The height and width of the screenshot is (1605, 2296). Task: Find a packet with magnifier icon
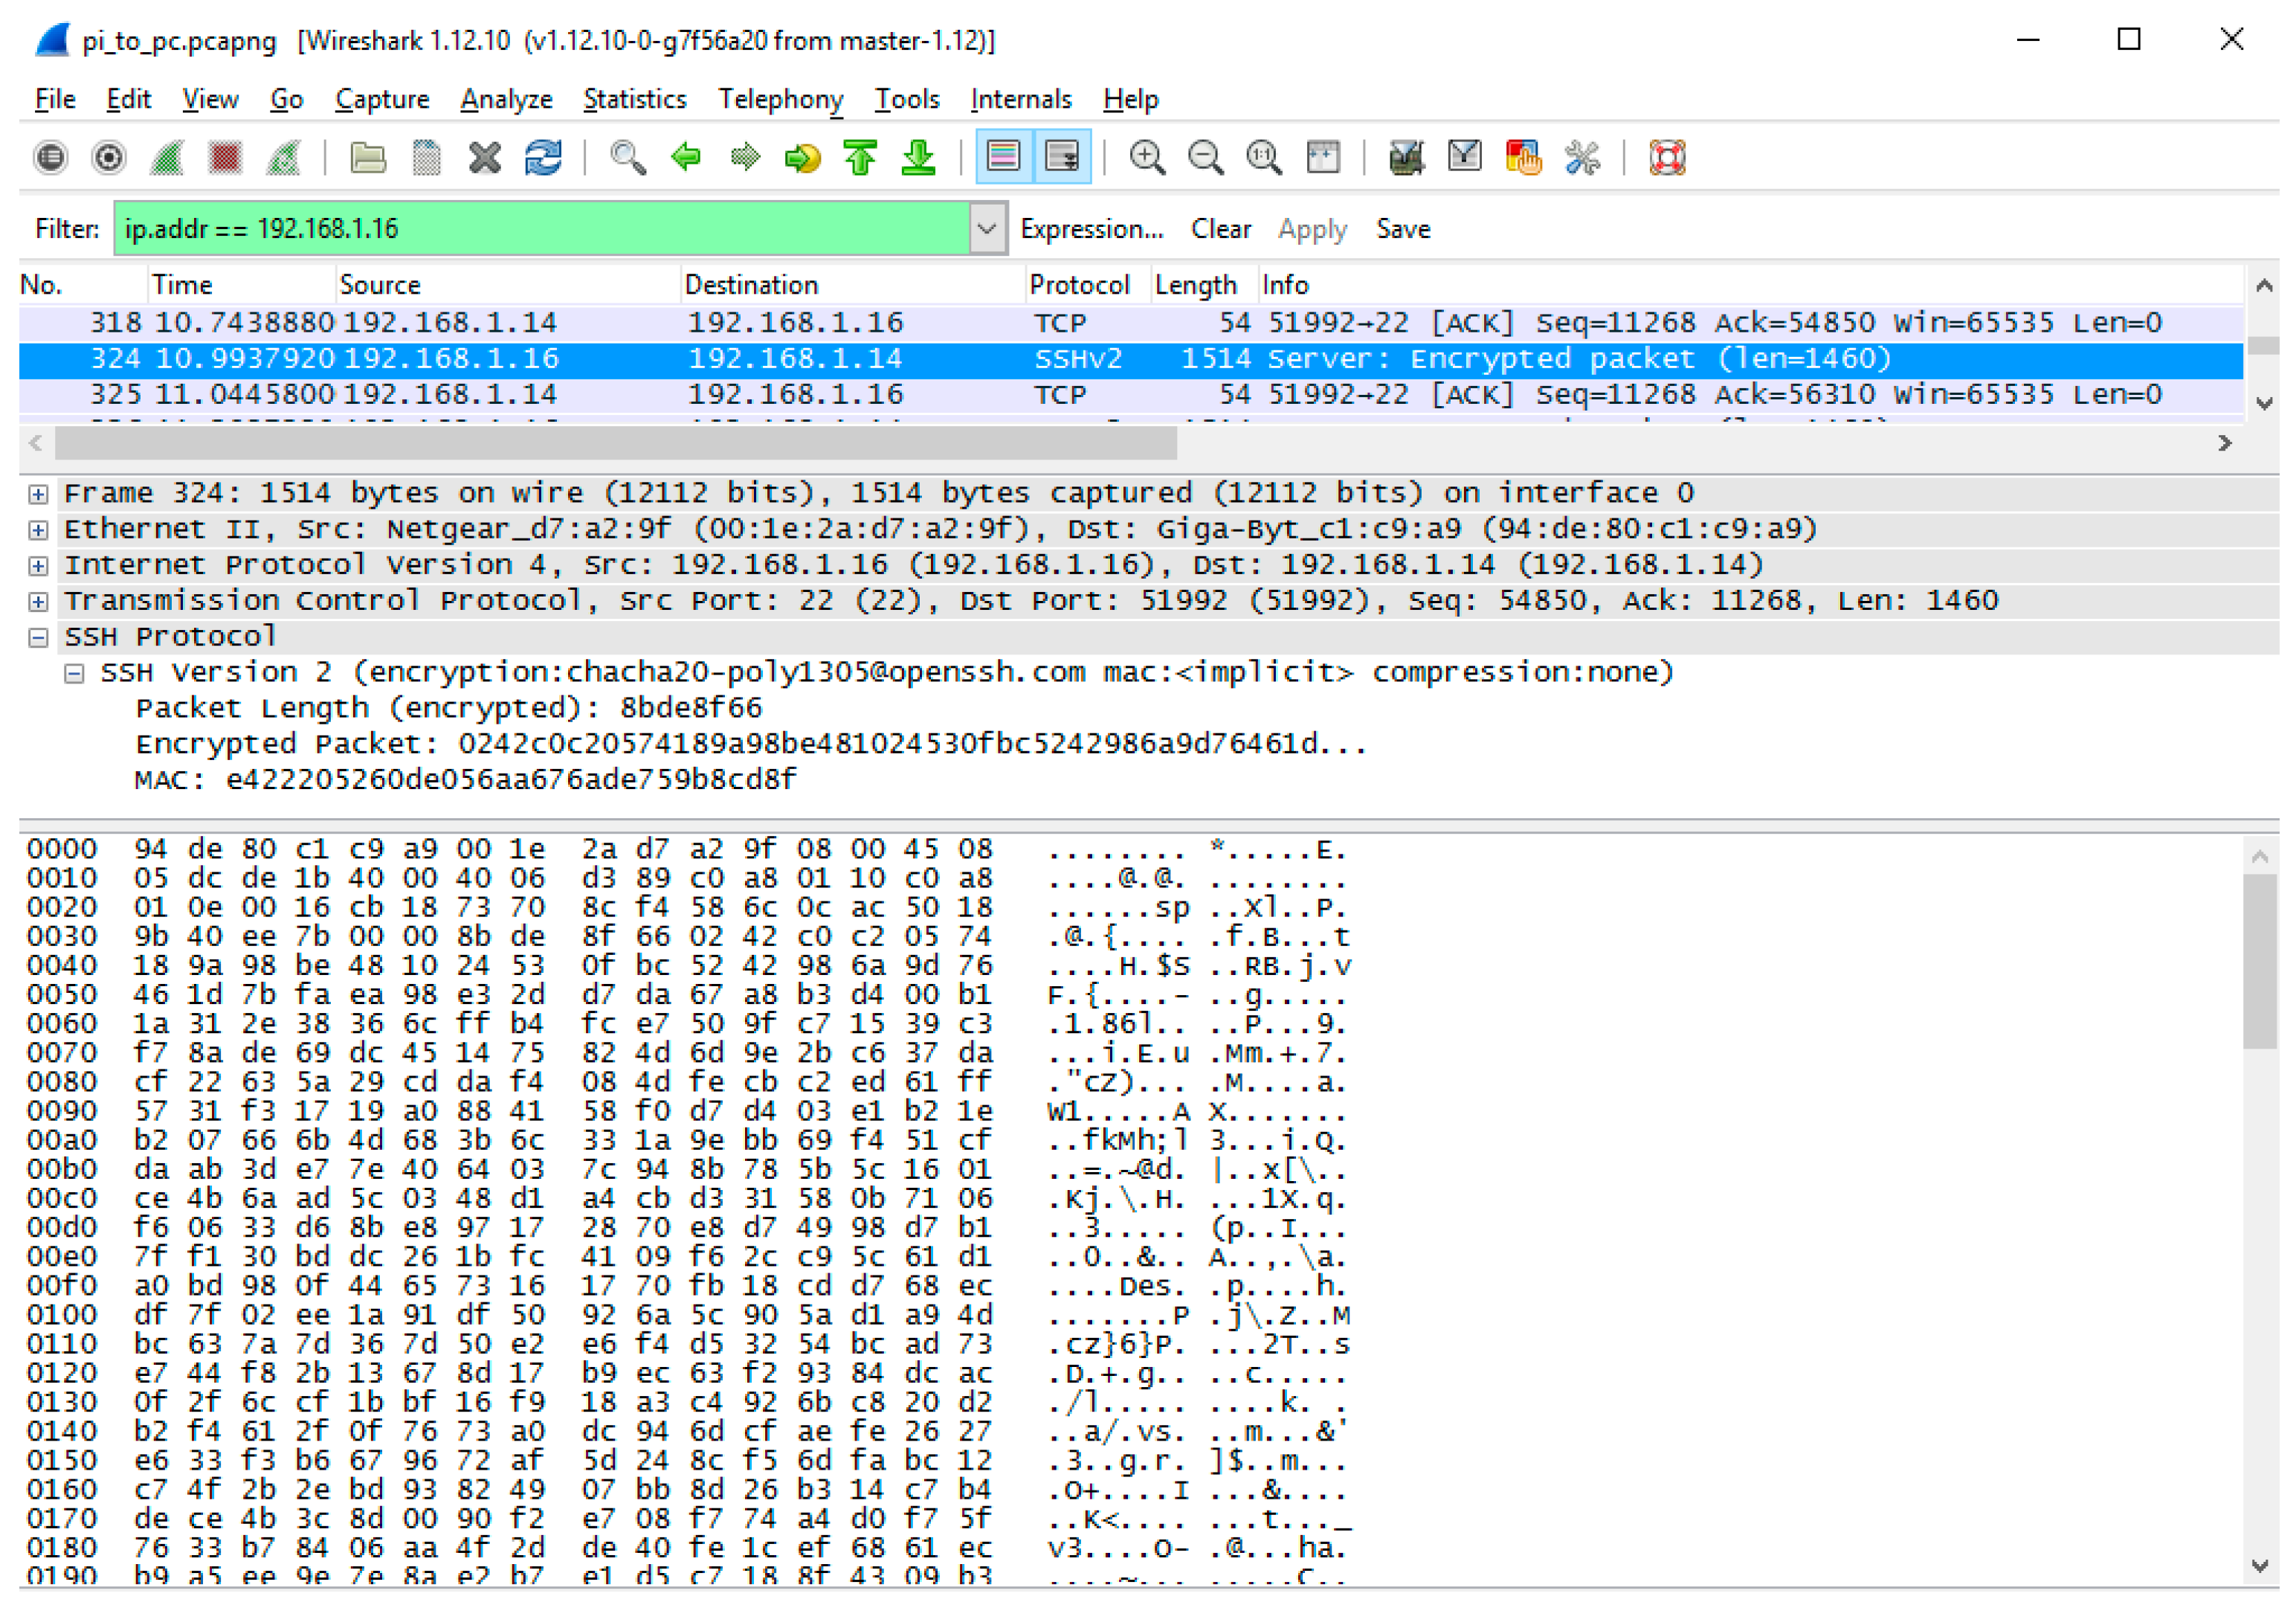pos(628,158)
